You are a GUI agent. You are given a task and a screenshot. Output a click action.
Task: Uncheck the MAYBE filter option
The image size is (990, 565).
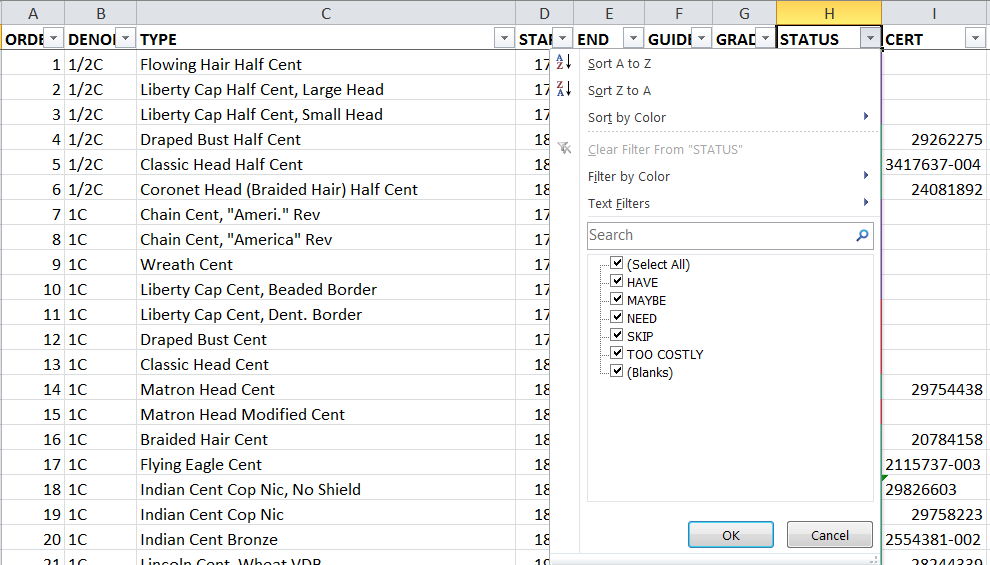click(x=617, y=299)
